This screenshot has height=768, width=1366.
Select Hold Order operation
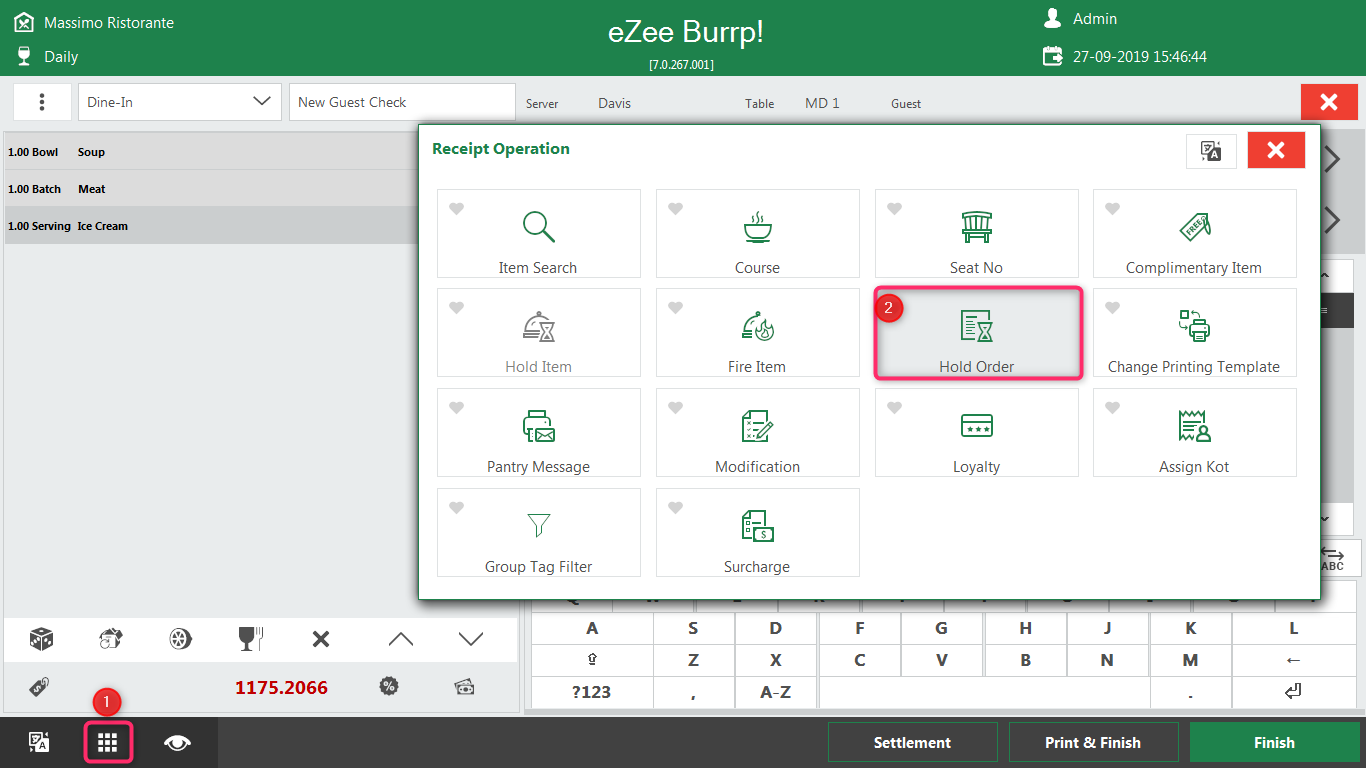click(976, 333)
